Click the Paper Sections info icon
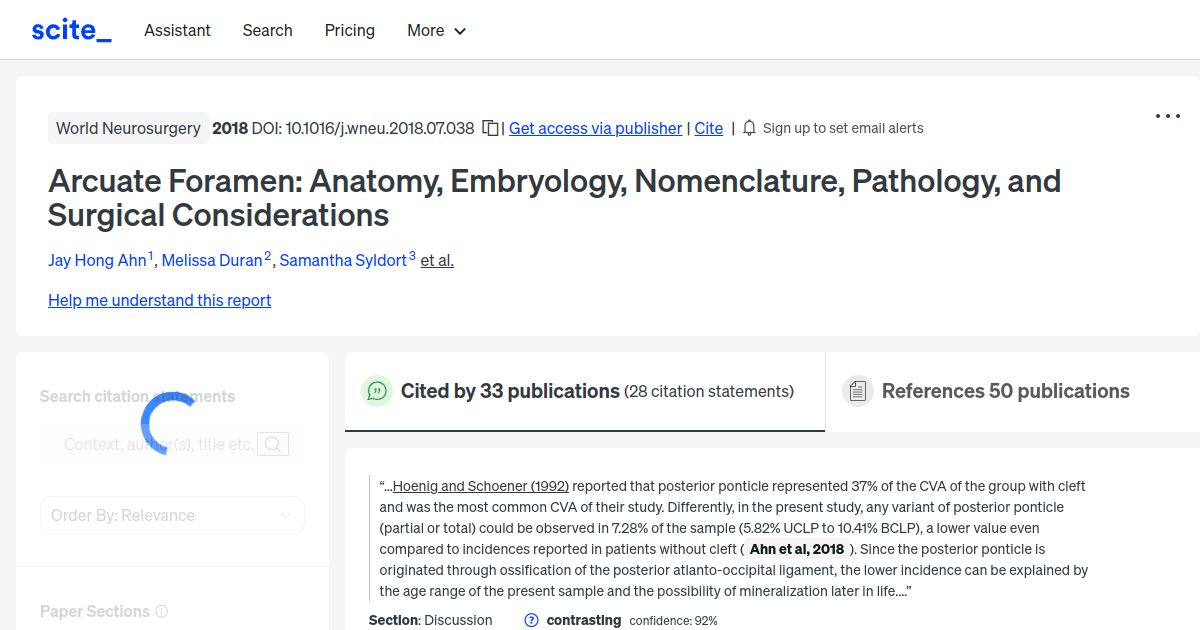The width and height of the screenshot is (1200, 630). tap(163, 611)
